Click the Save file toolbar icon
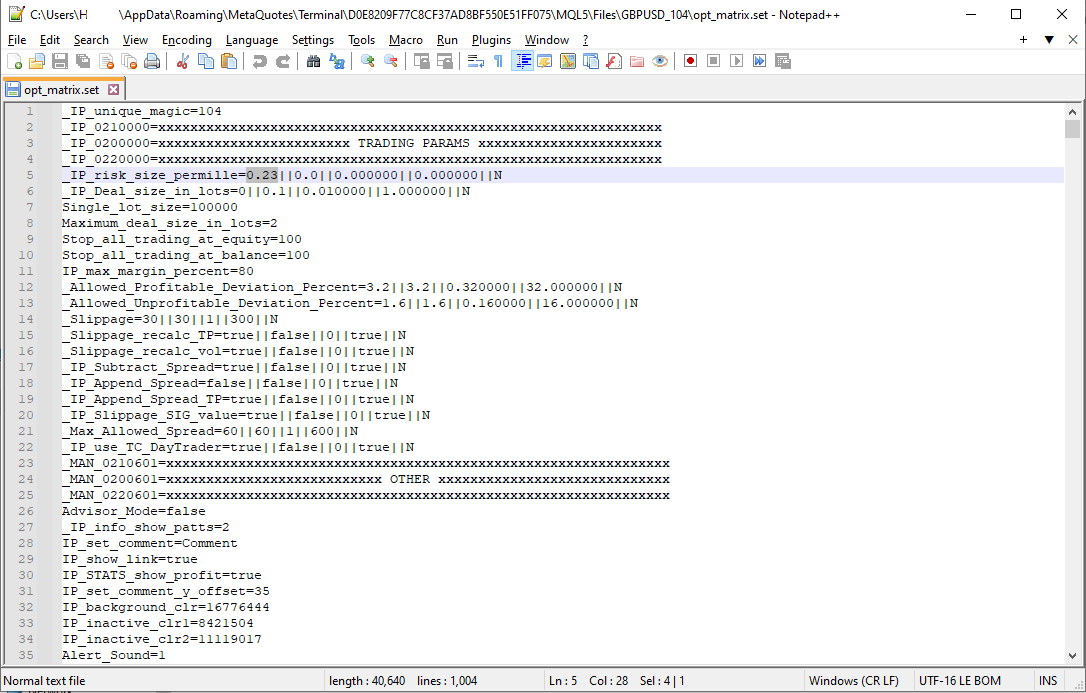The height and width of the screenshot is (693, 1086). click(x=59, y=62)
